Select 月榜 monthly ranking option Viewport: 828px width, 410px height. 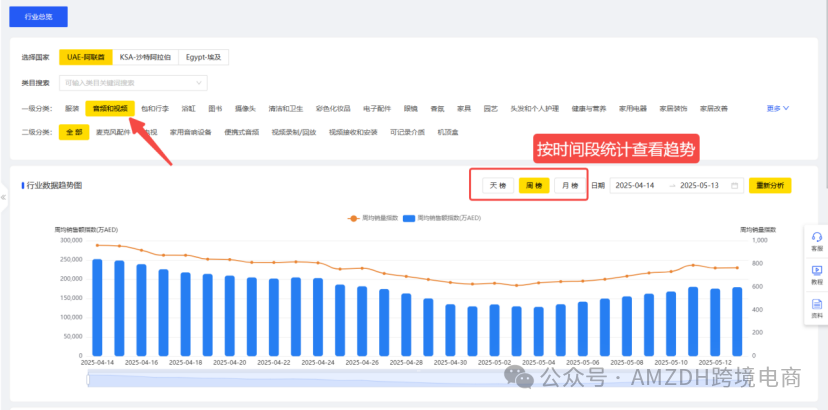[568, 185]
